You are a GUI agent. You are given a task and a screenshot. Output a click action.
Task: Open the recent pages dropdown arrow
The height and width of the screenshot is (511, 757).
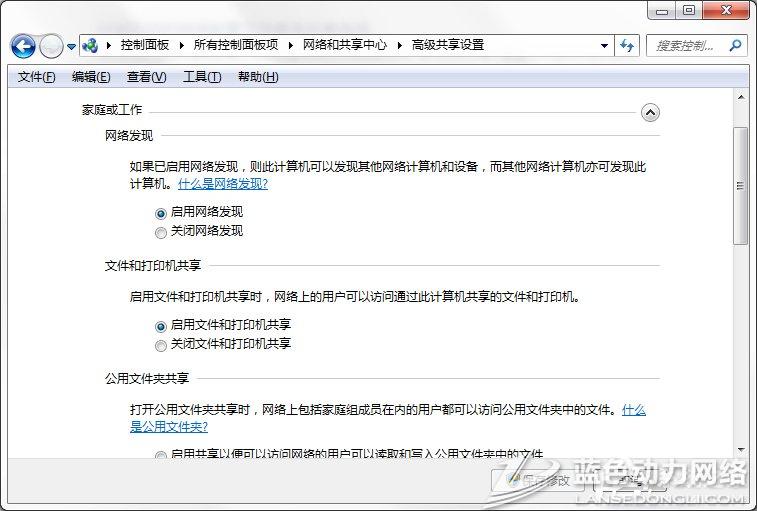(71, 46)
